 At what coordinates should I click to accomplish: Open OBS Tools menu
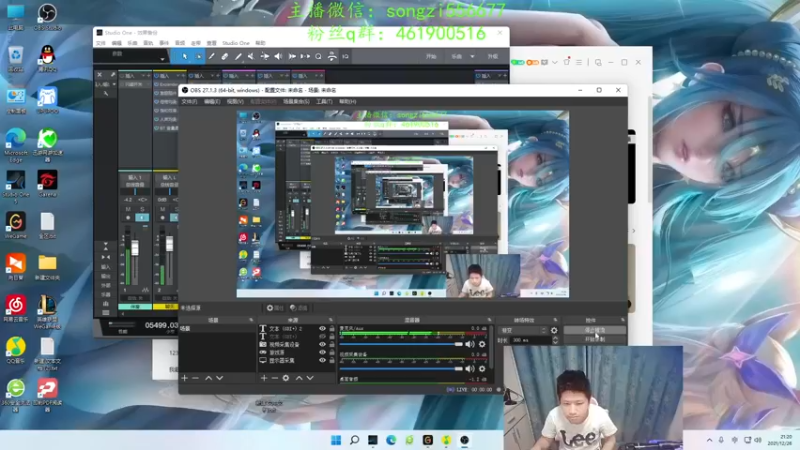[324, 102]
